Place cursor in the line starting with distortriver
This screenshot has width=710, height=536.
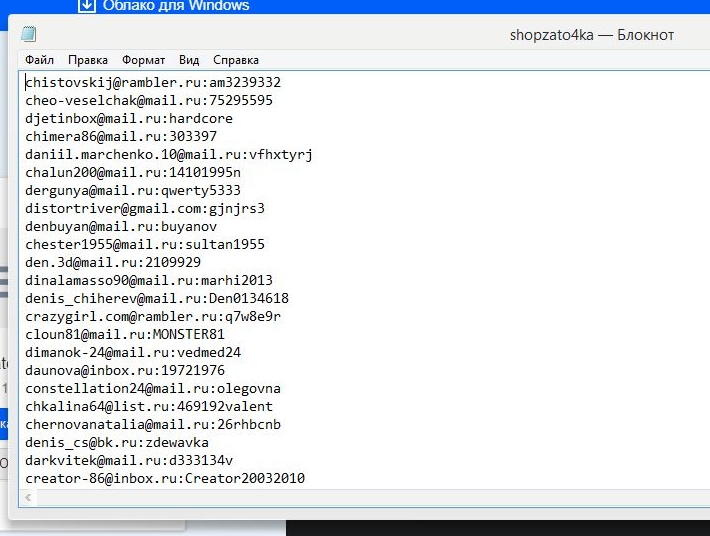145,209
